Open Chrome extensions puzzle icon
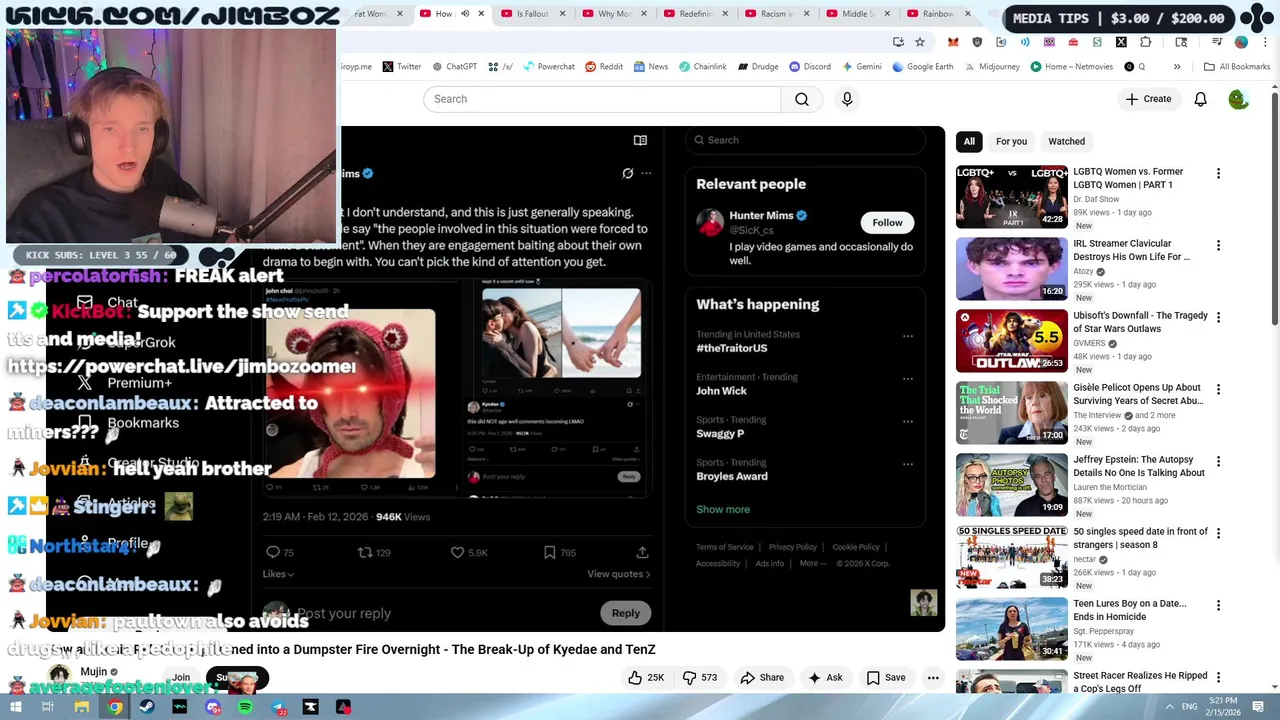Image resolution: width=1280 pixels, height=720 pixels. 1146,42
